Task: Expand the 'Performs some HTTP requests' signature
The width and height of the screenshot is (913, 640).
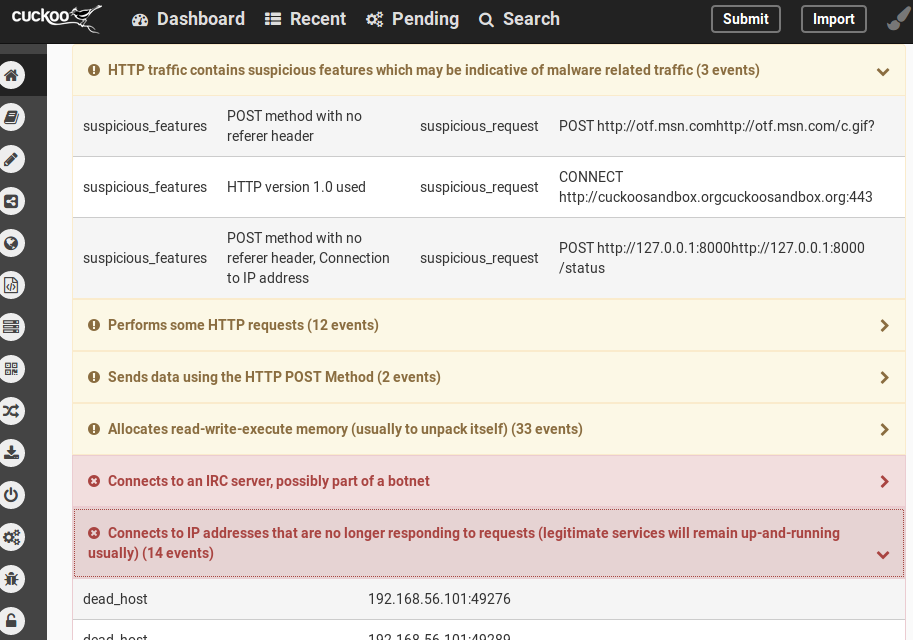Action: click(883, 324)
